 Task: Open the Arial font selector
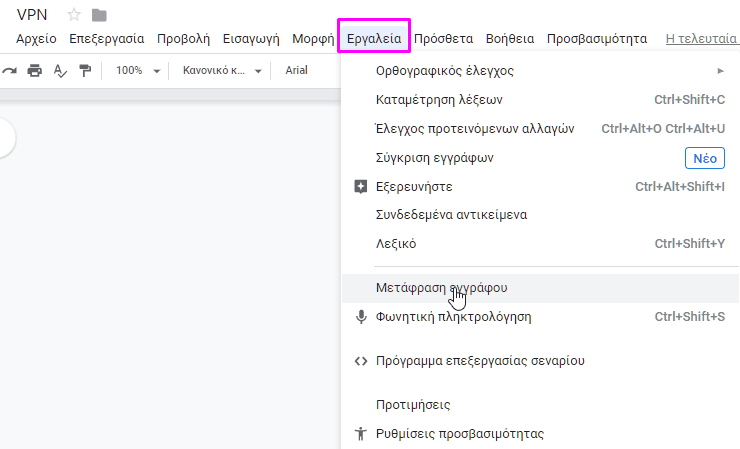coord(296,70)
